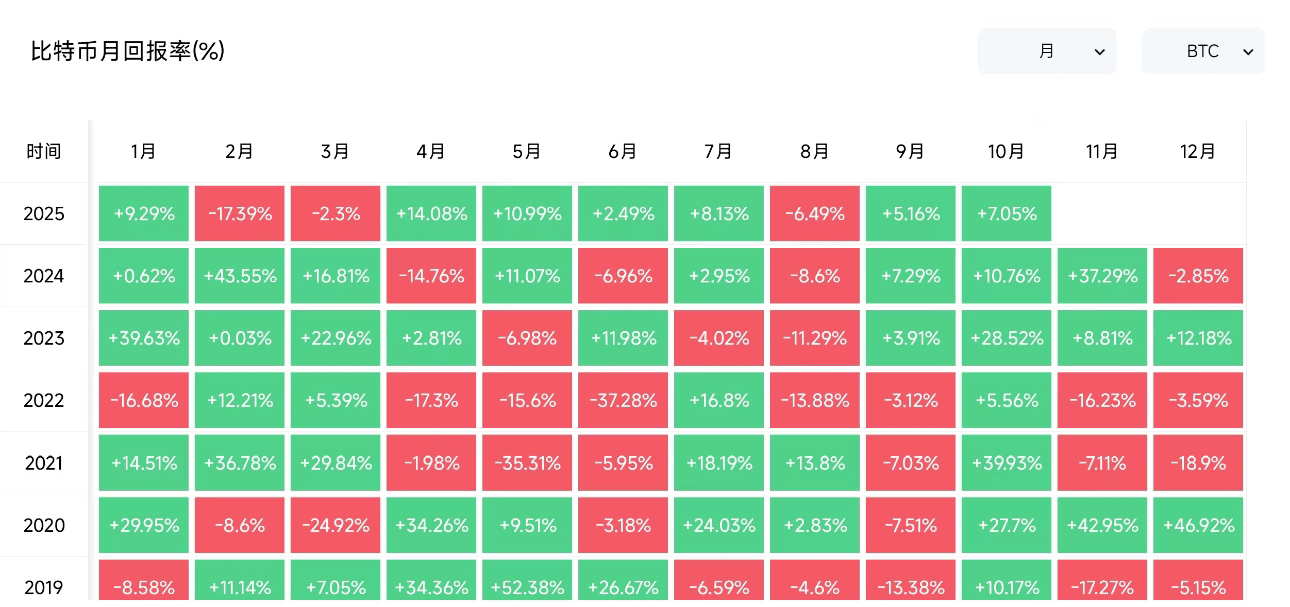Image resolution: width=1290 pixels, height=607 pixels.
Task: Select the 1月 column header
Action: [x=143, y=152]
